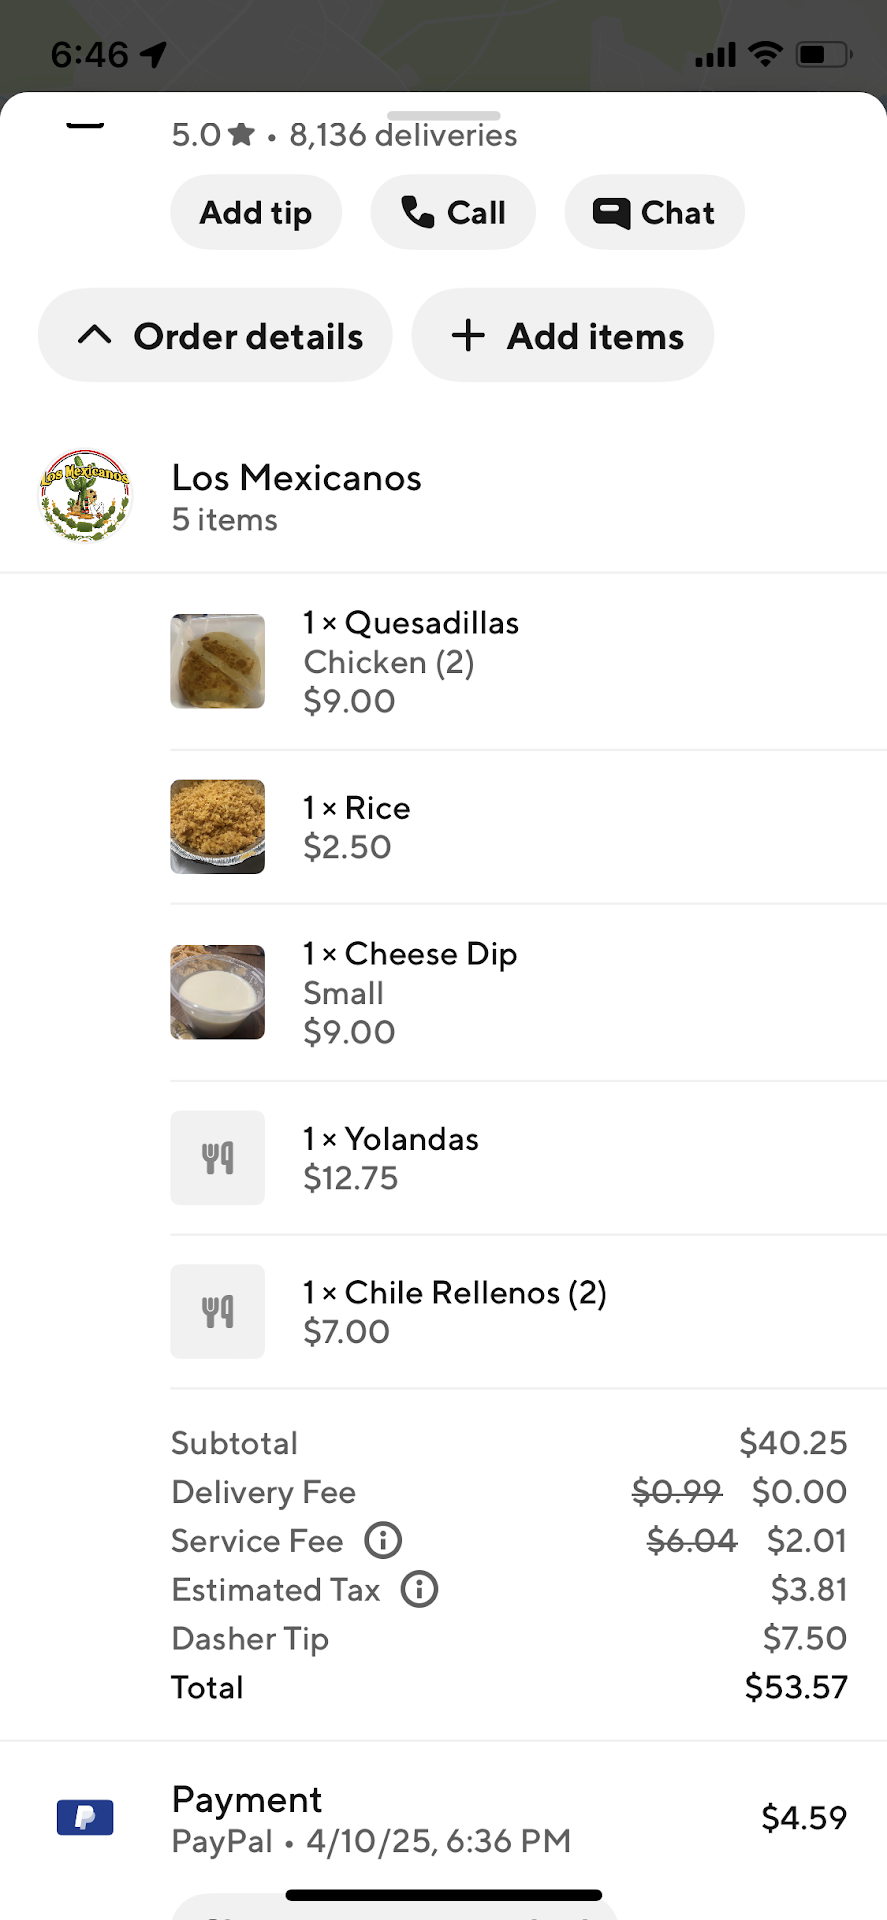
Task: Tap the location arrow in status bar
Action: (153, 54)
